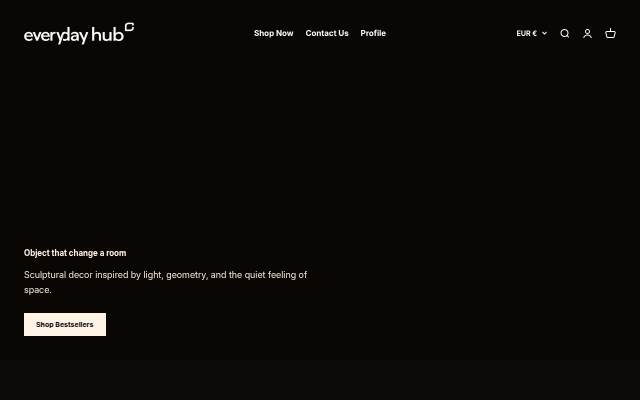Click the dark strip below the hero banner

[x=320, y=380]
